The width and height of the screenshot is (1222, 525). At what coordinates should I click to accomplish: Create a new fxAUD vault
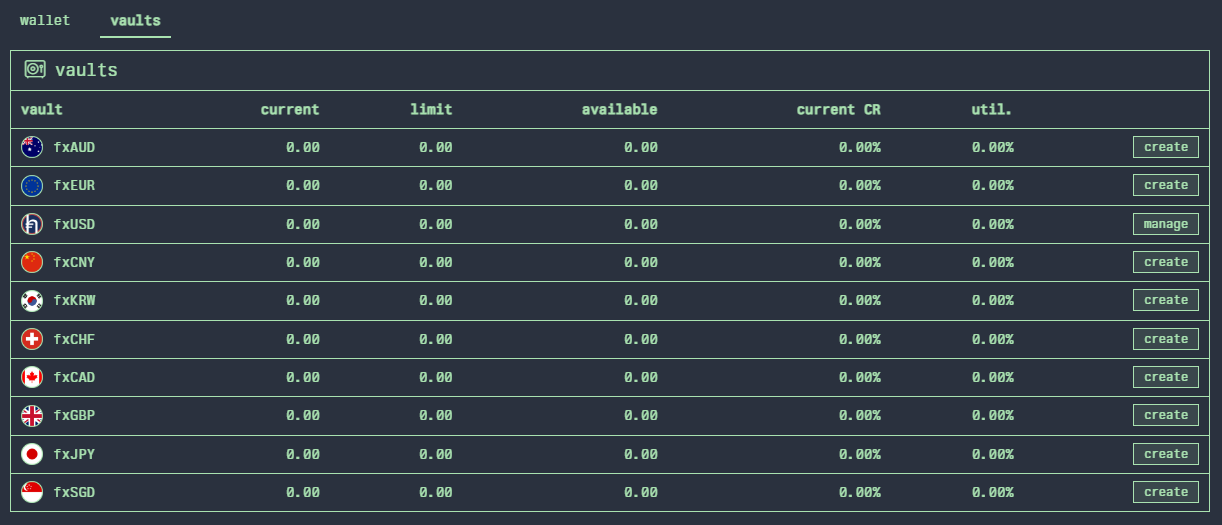1165,147
